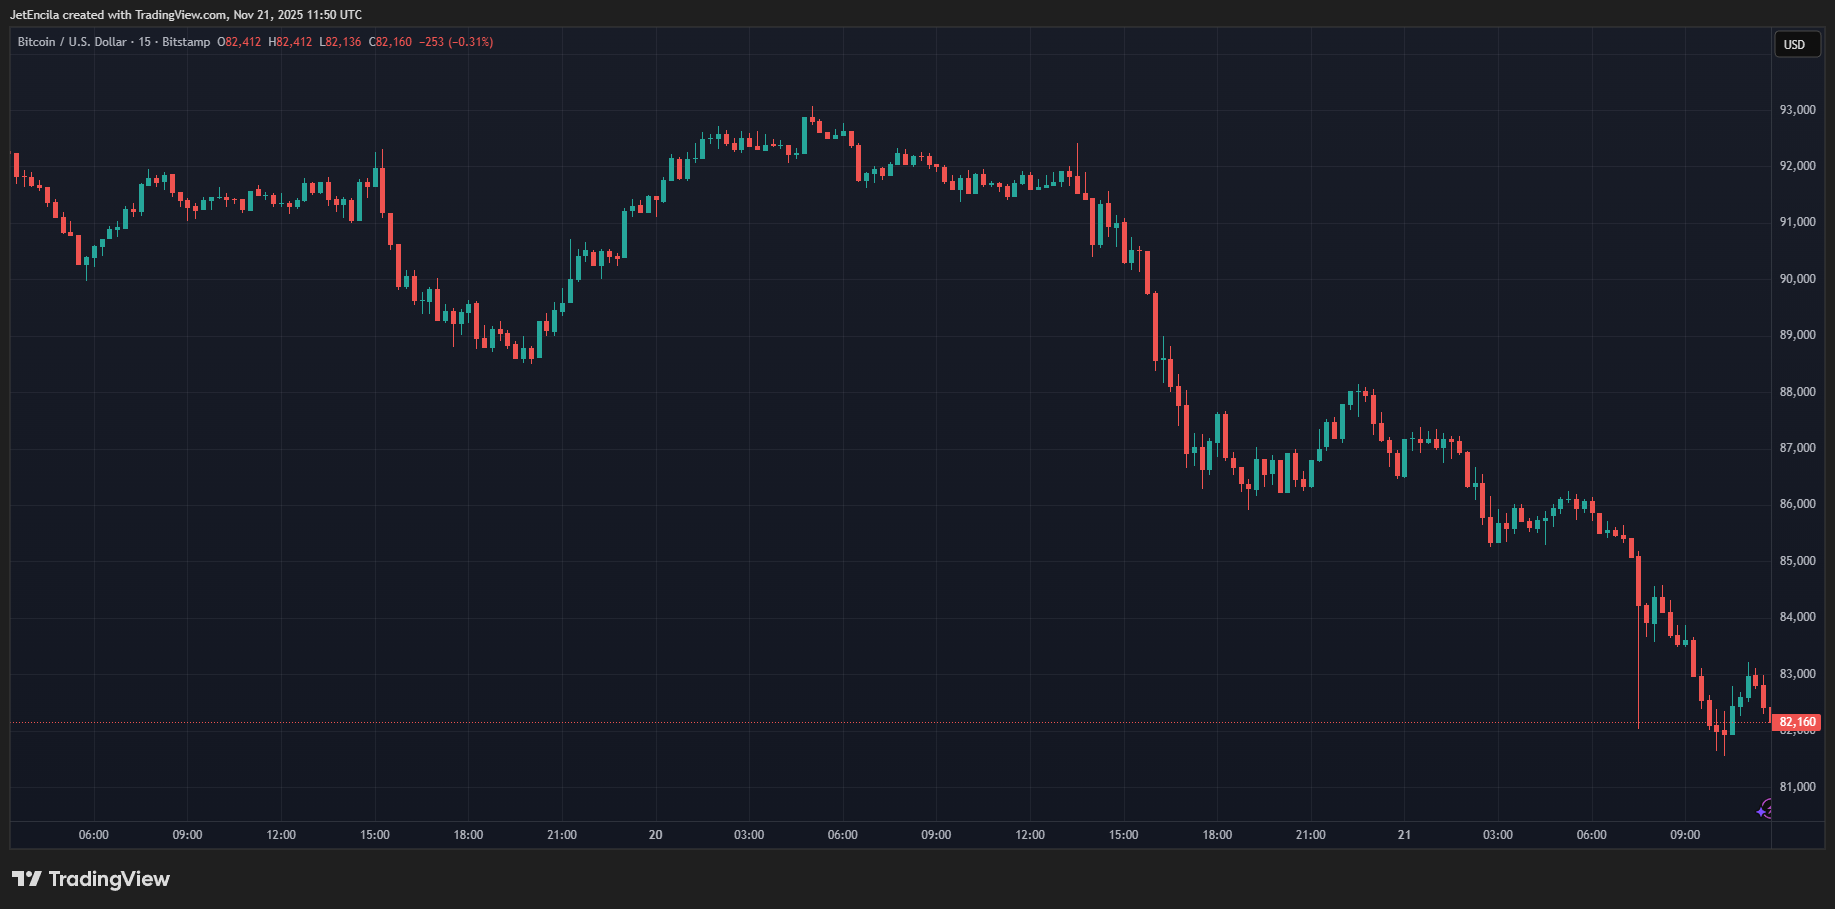Click the 81,000 price axis label
The width and height of the screenshot is (1835, 909).
(x=1797, y=787)
